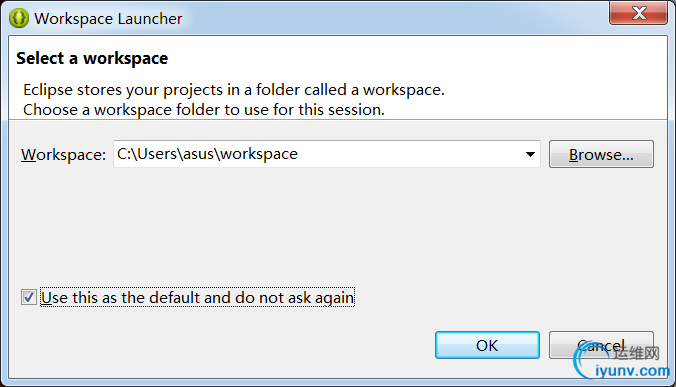This screenshot has height=387, width=676.
Task: Click the C:\Users\asus\workspace path text
Action: coord(207,154)
